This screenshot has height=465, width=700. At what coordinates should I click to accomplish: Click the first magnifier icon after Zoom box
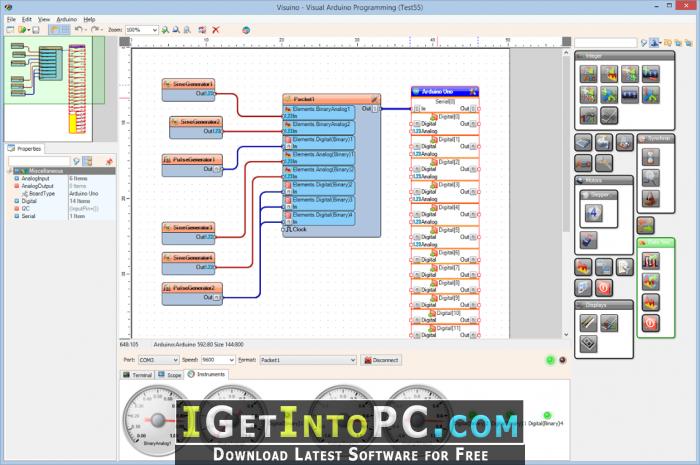click(x=165, y=30)
